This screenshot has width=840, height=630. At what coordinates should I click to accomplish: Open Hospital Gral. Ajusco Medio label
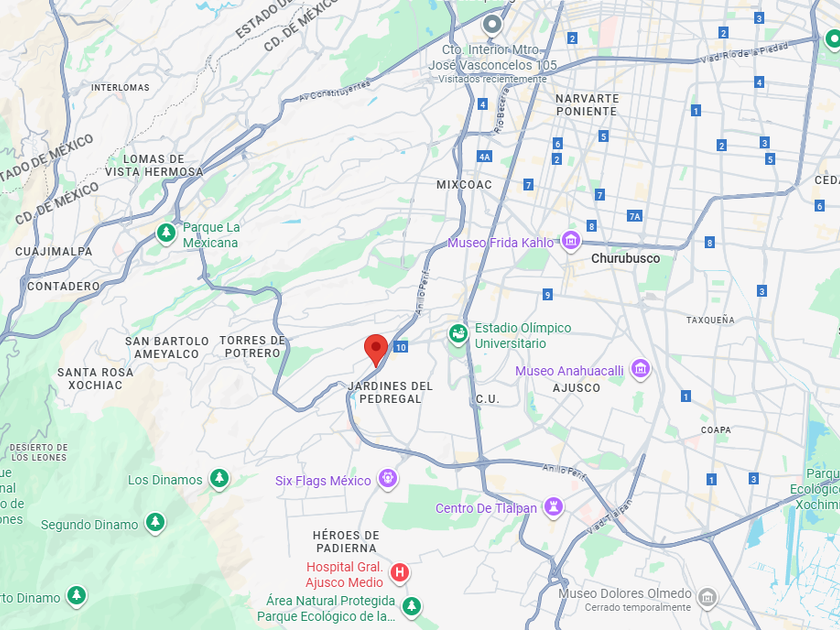click(344, 574)
